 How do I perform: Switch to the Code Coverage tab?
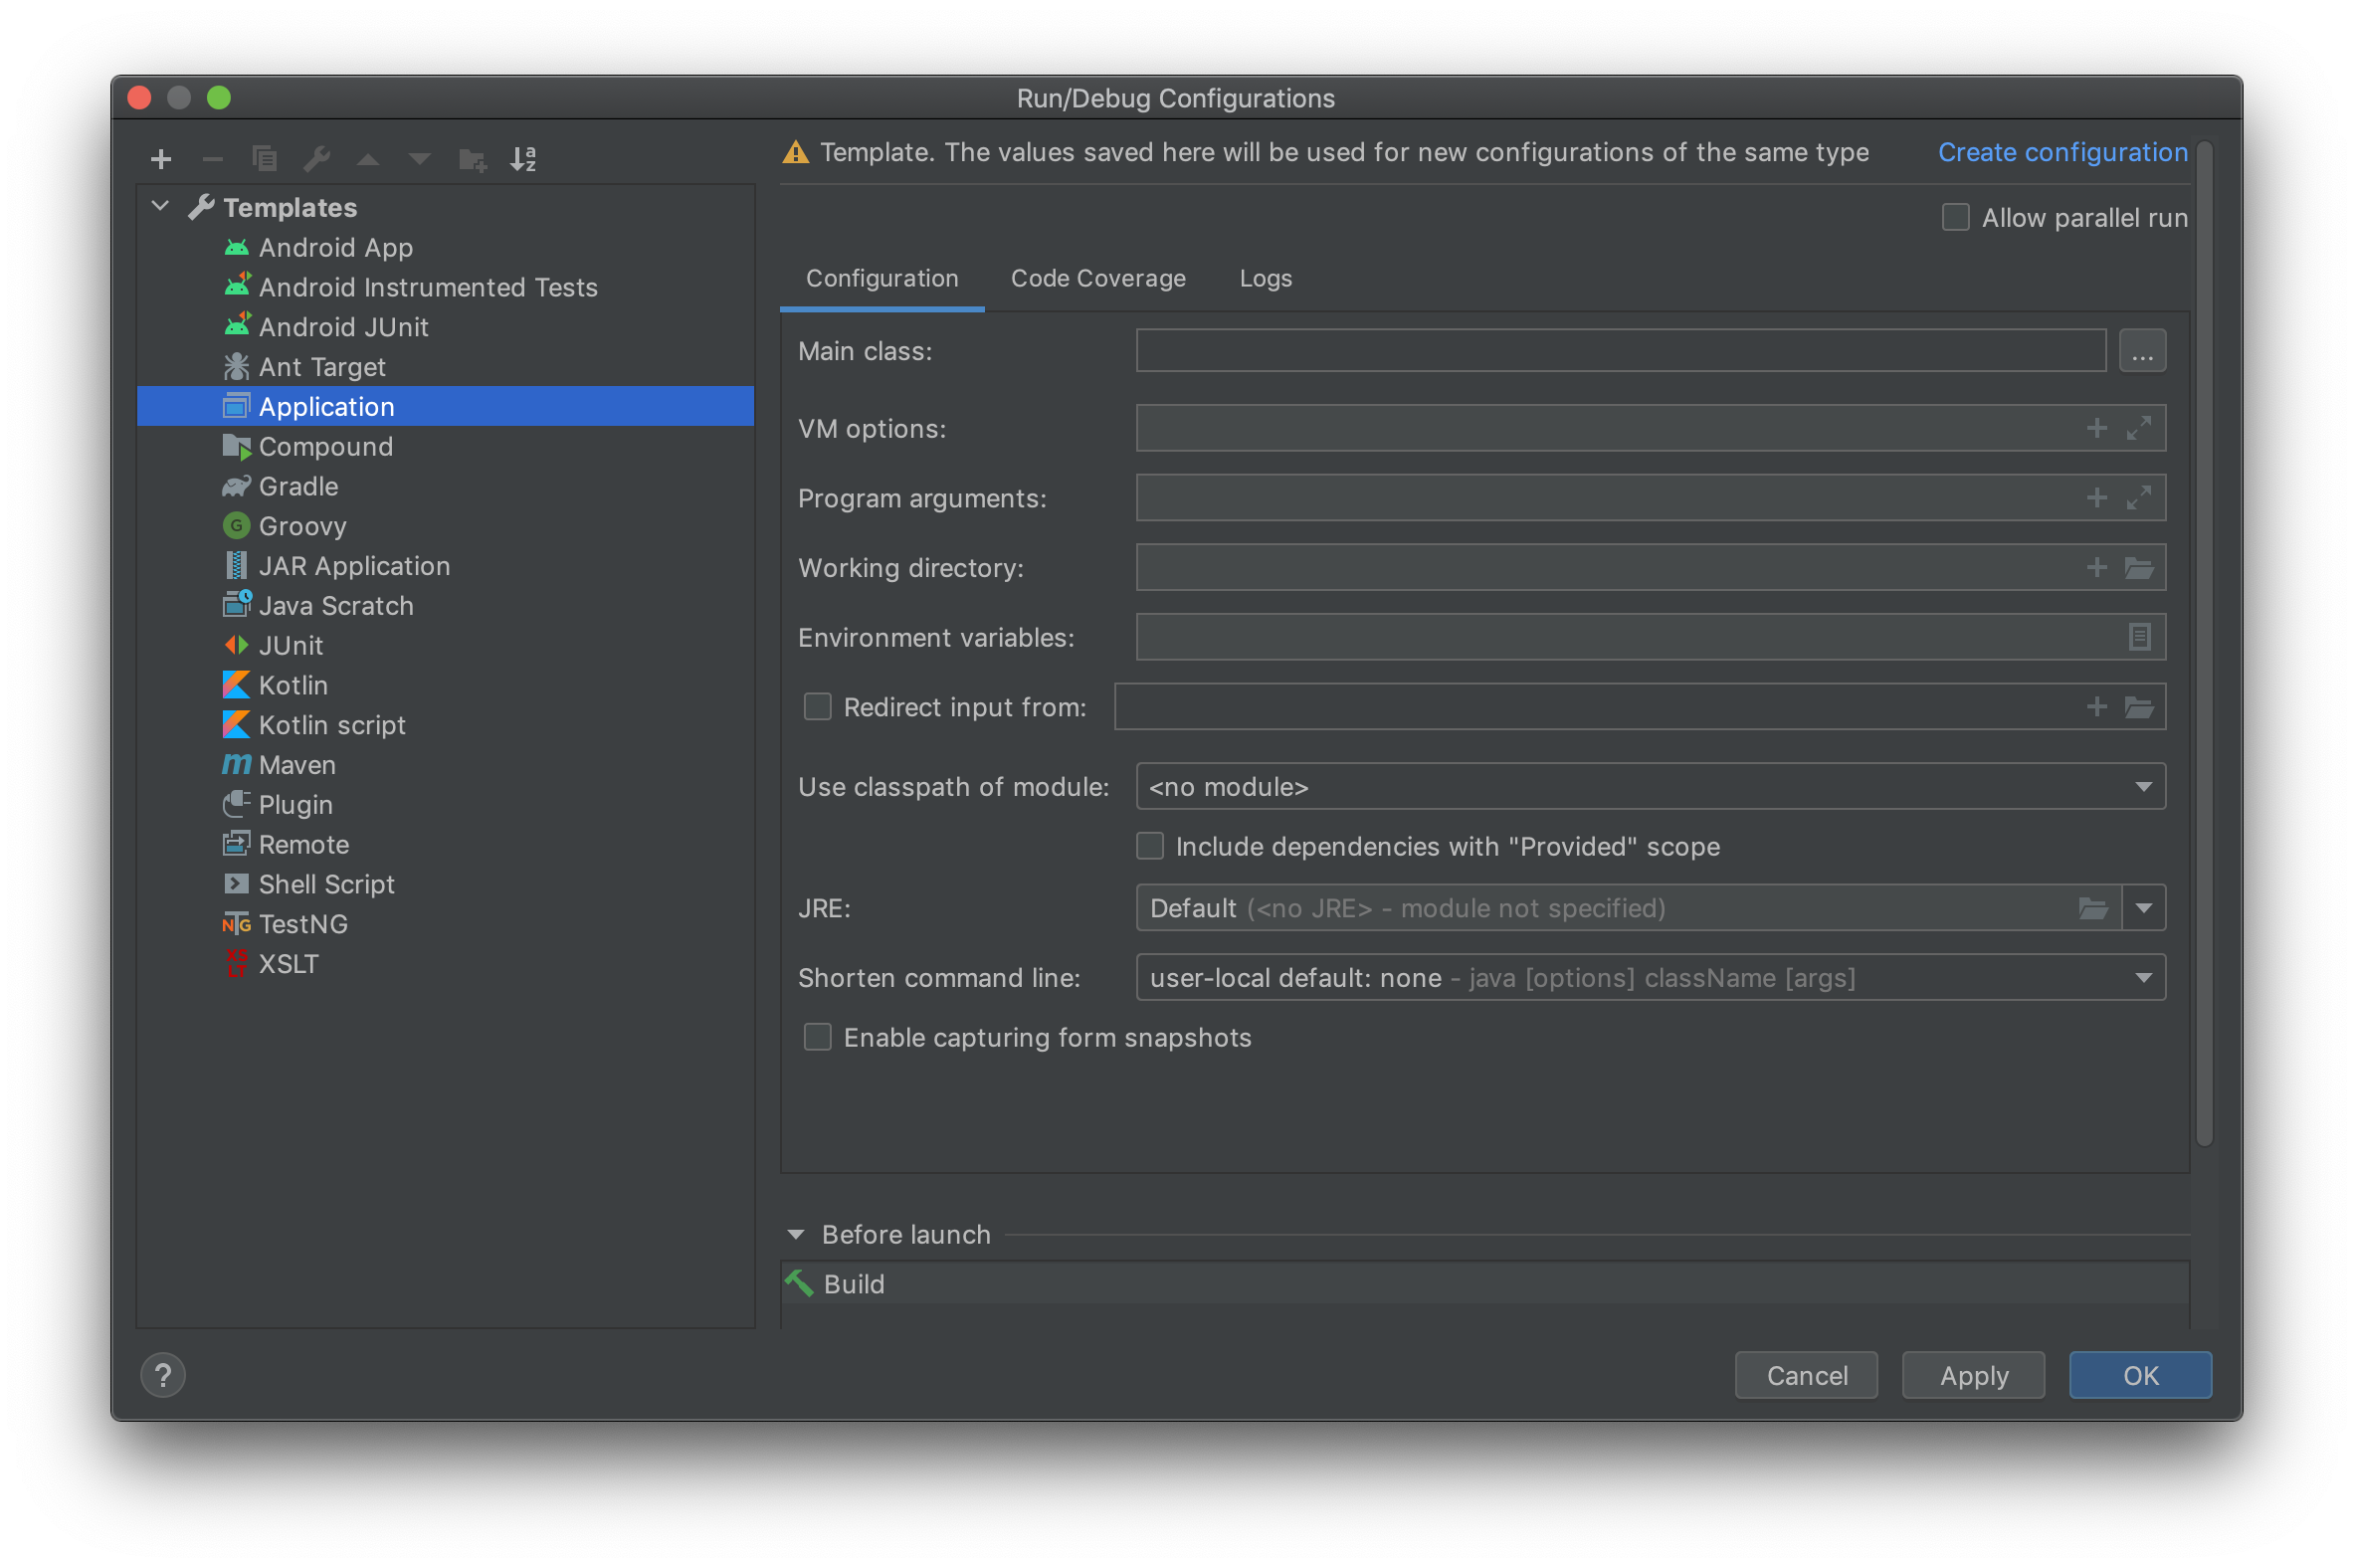pyautogui.click(x=1097, y=279)
